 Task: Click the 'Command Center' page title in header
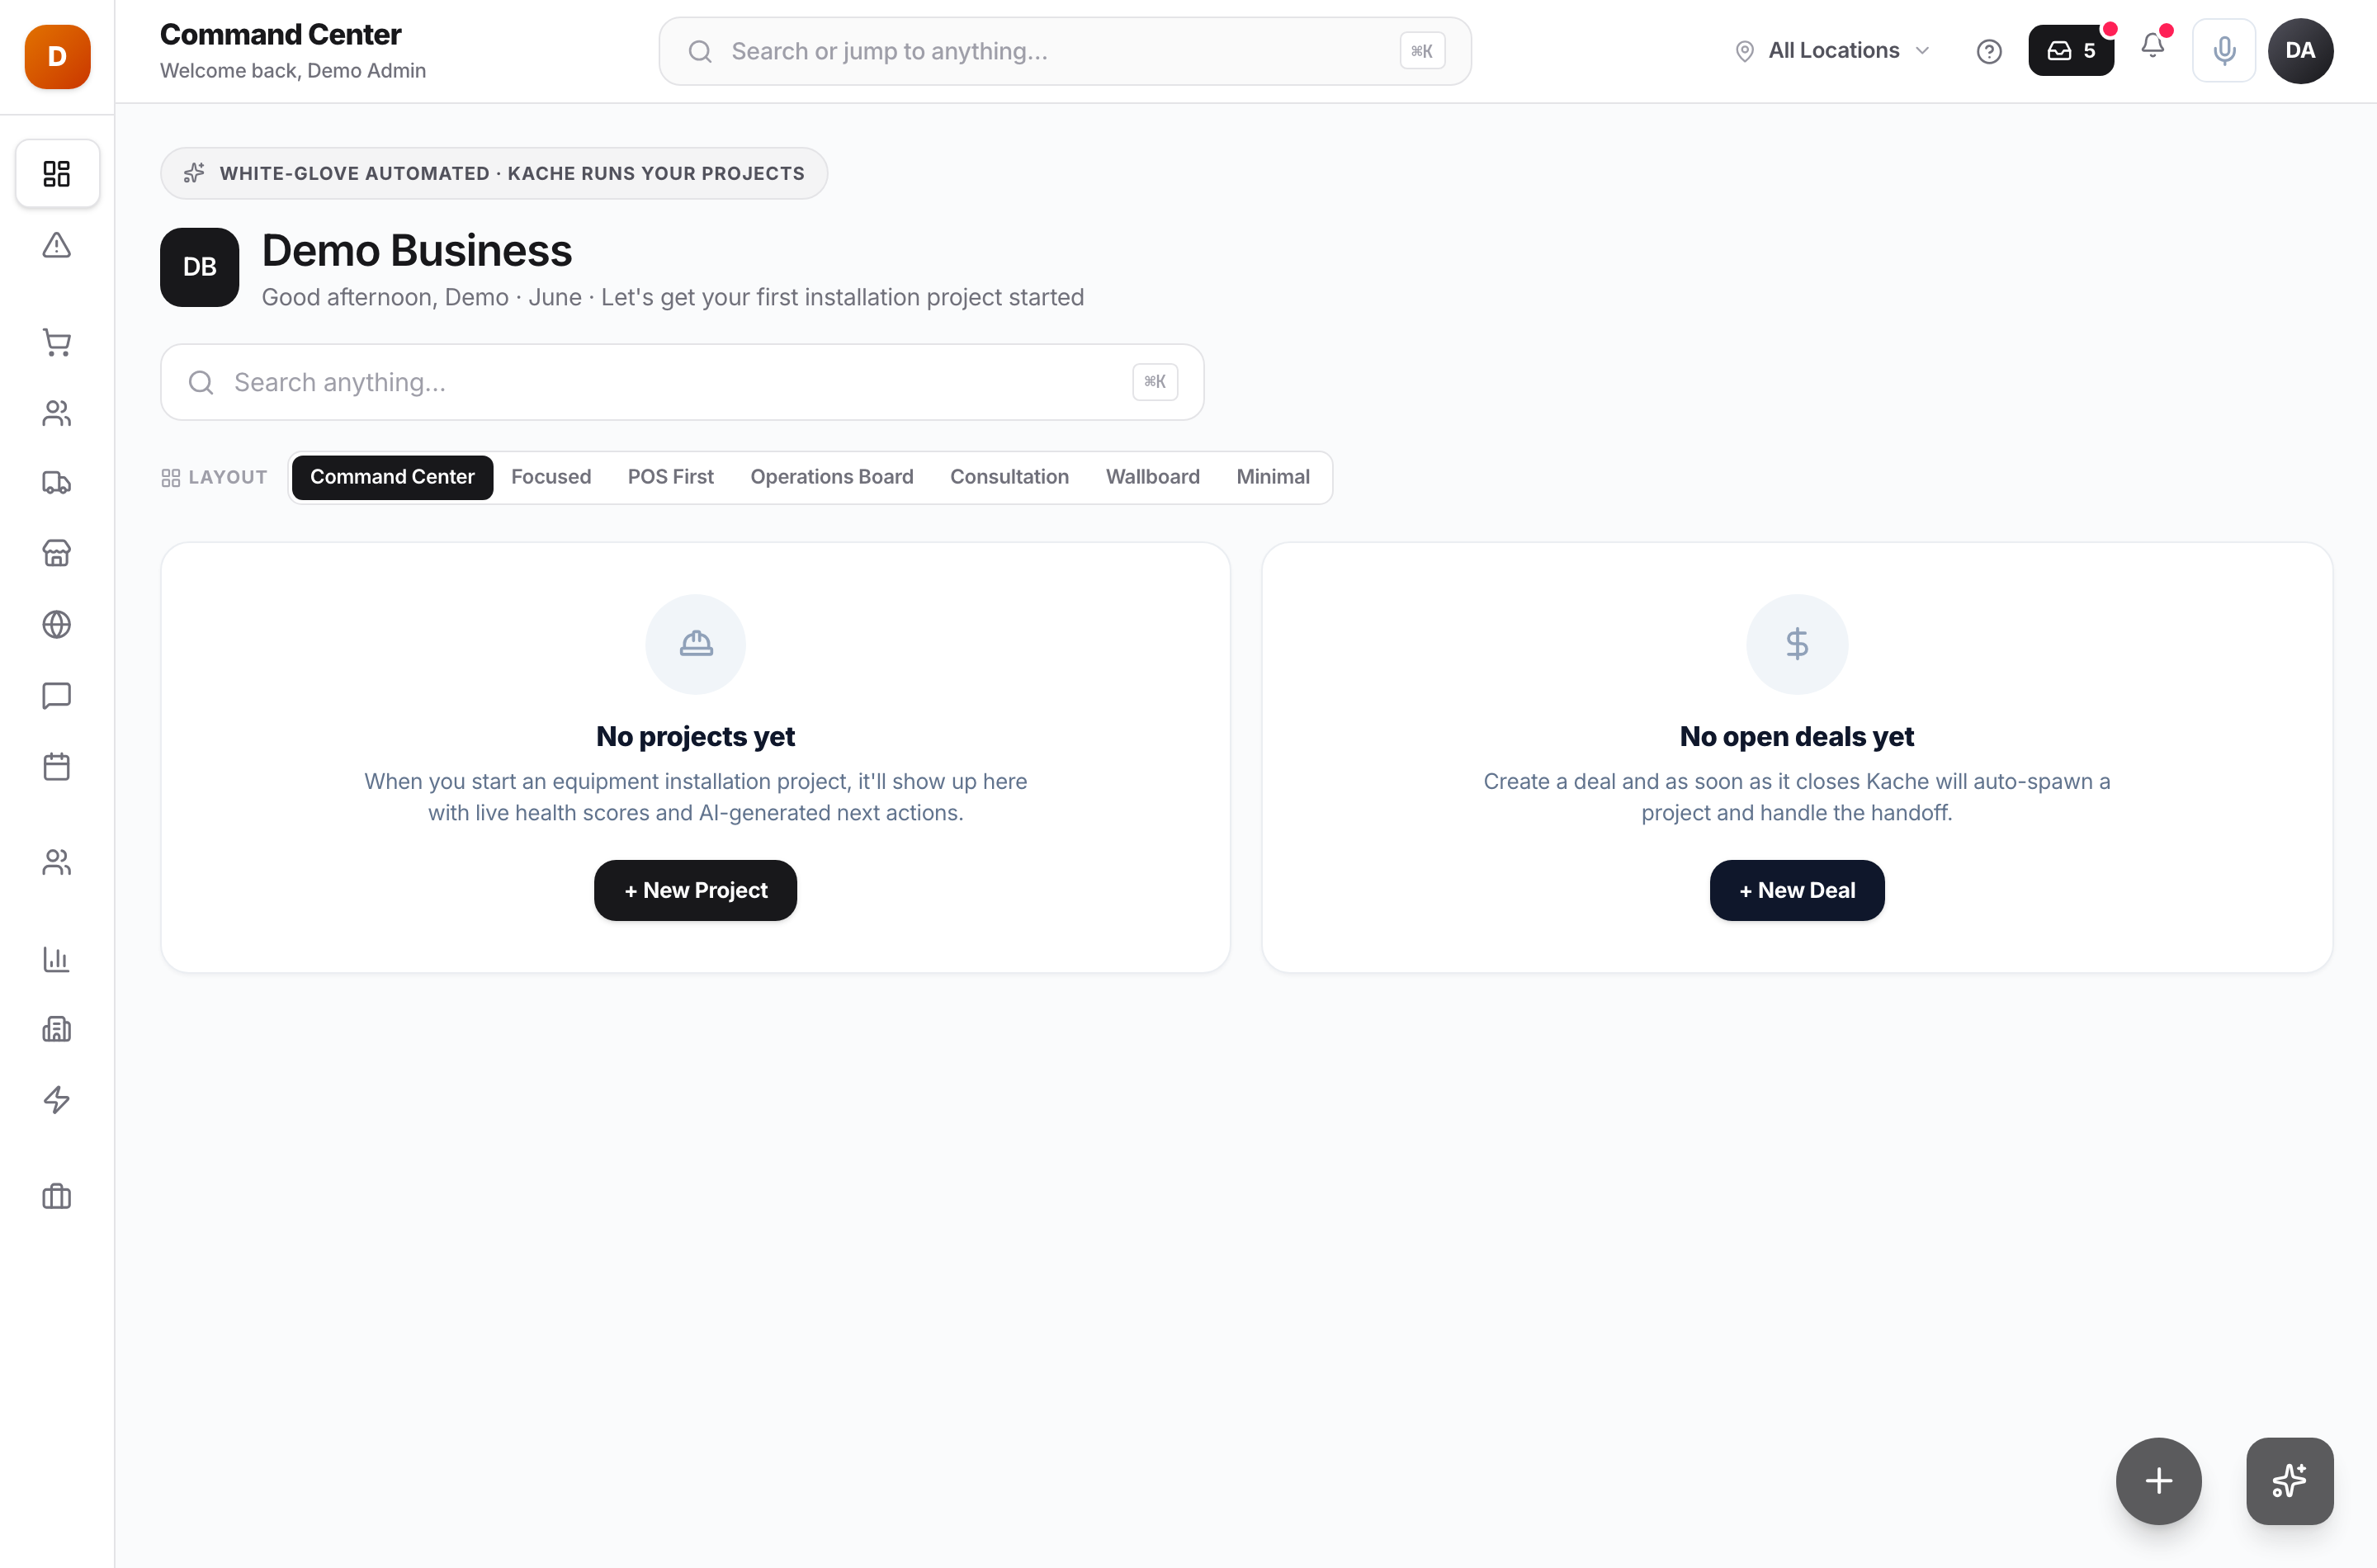[x=281, y=34]
